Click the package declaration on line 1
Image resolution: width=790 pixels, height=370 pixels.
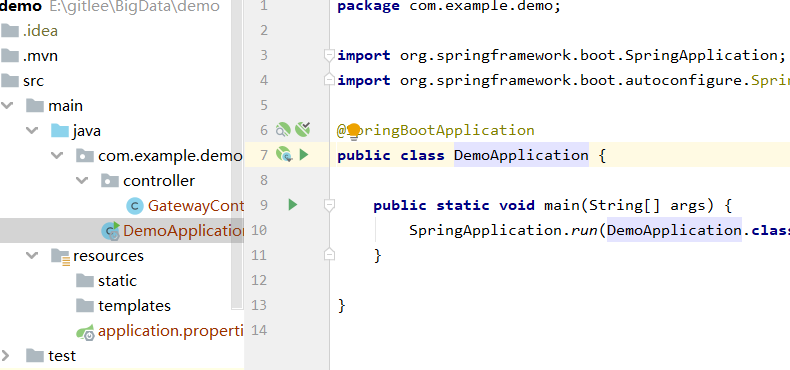pyautogui.click(x=449, y=7)
